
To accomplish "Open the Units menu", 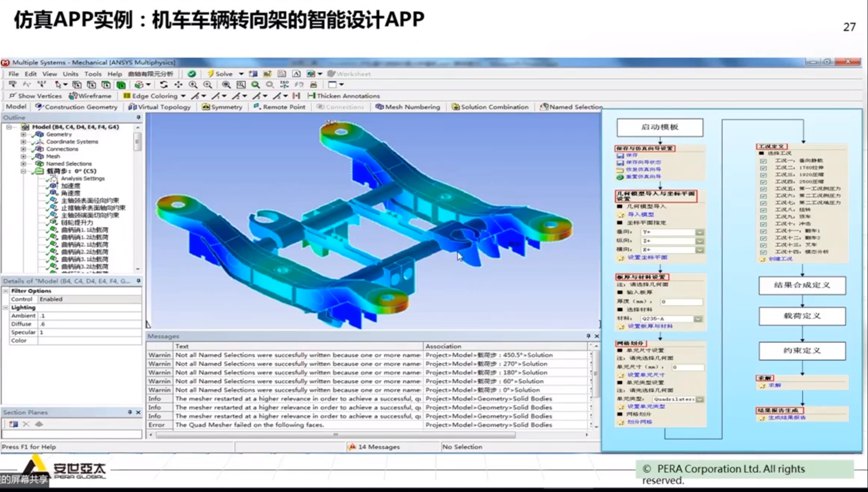I will pyautogui.click(x=71, y=74).
